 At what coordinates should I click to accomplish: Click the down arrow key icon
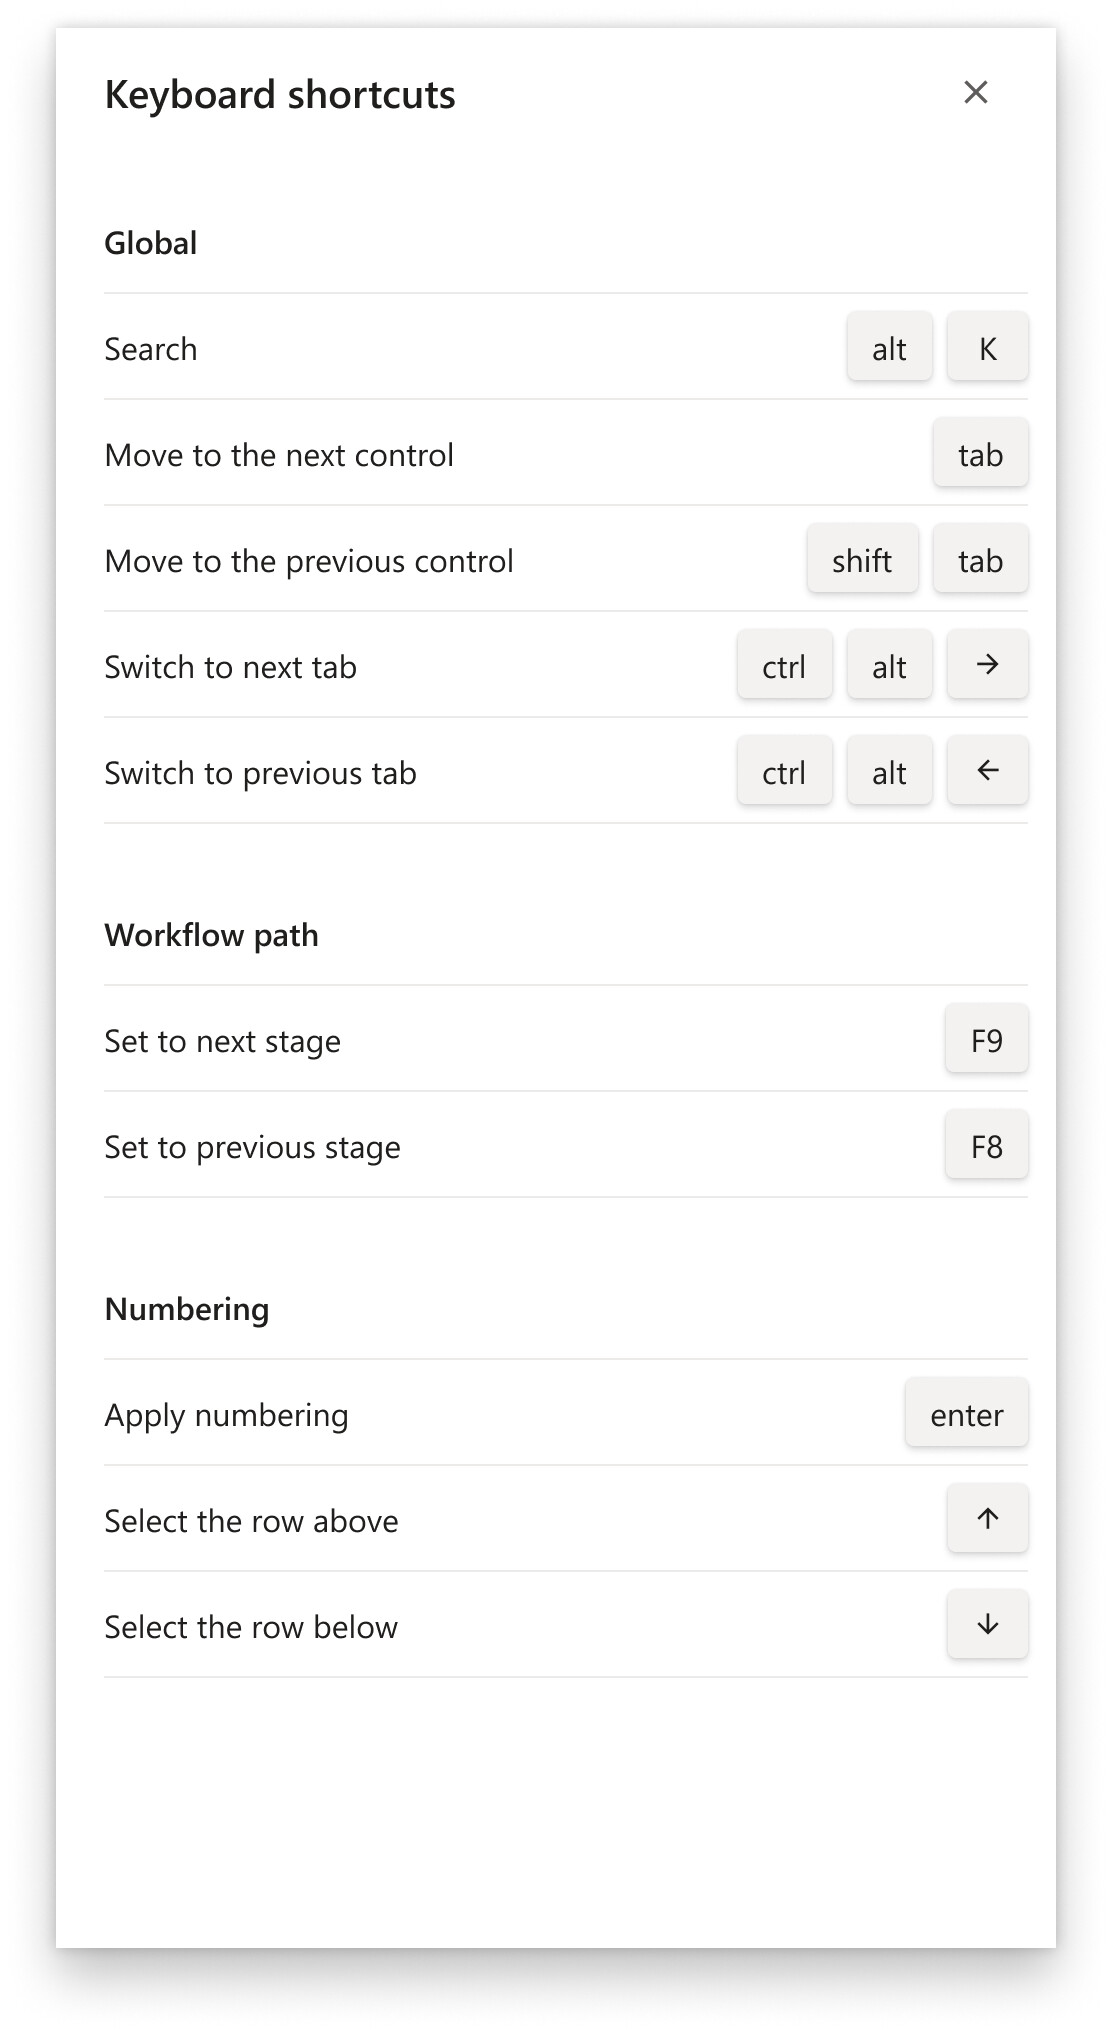click(x=987, y=1625)
